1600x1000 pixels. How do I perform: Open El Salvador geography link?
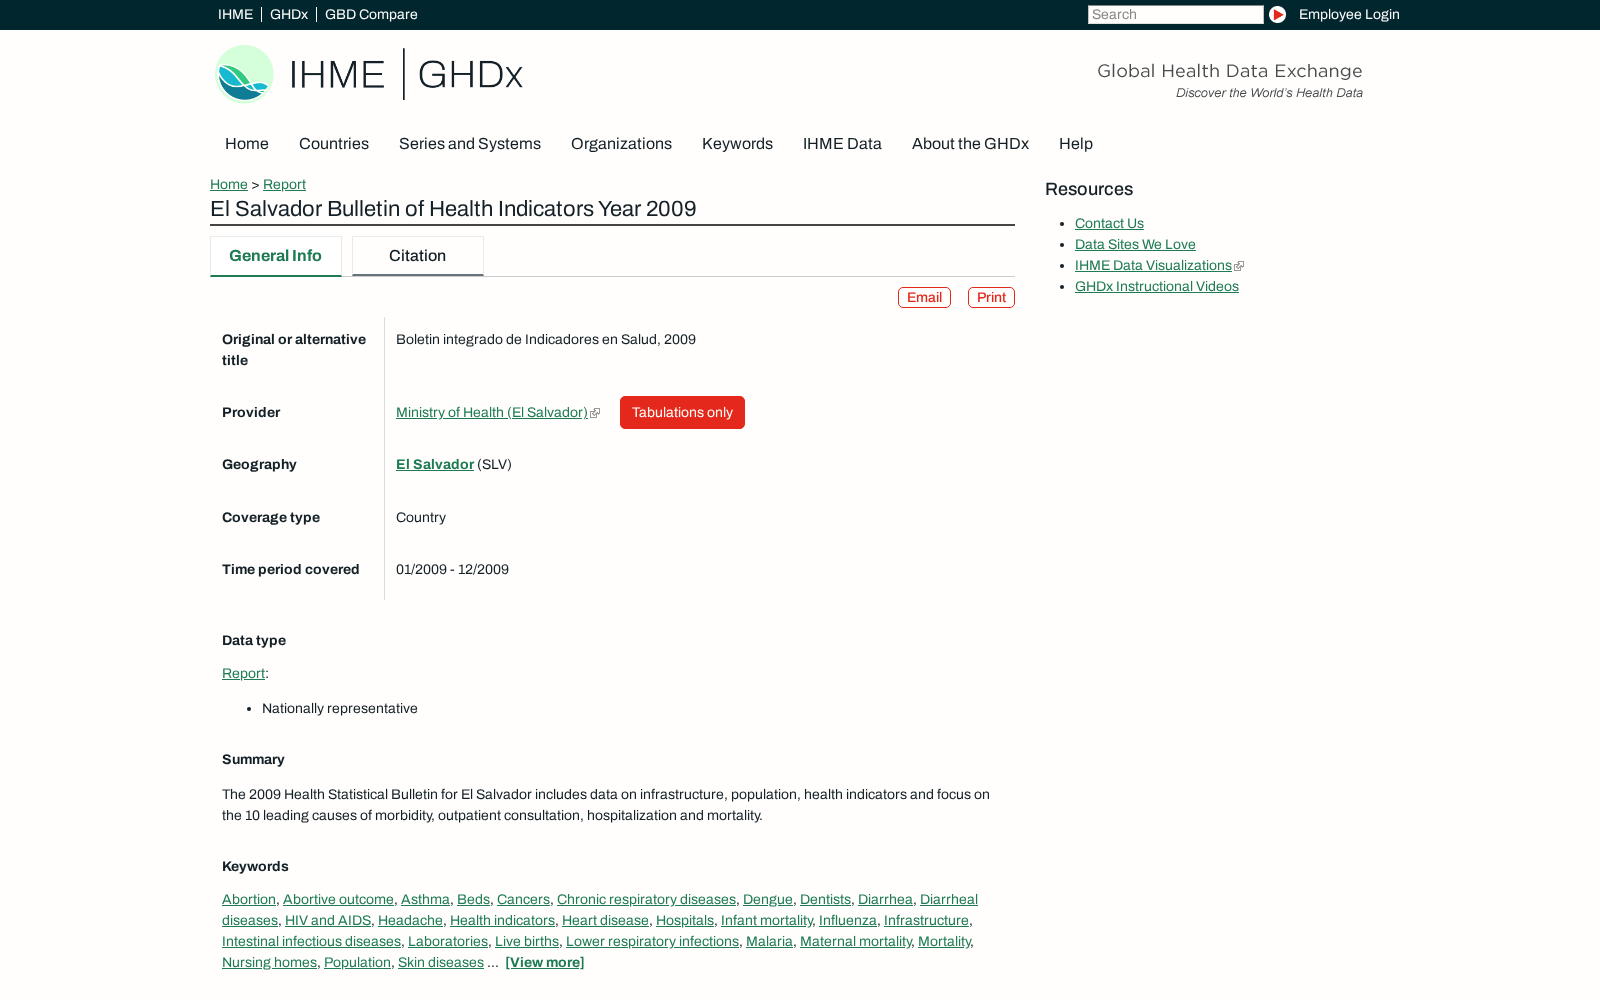(x=435, y=465)
